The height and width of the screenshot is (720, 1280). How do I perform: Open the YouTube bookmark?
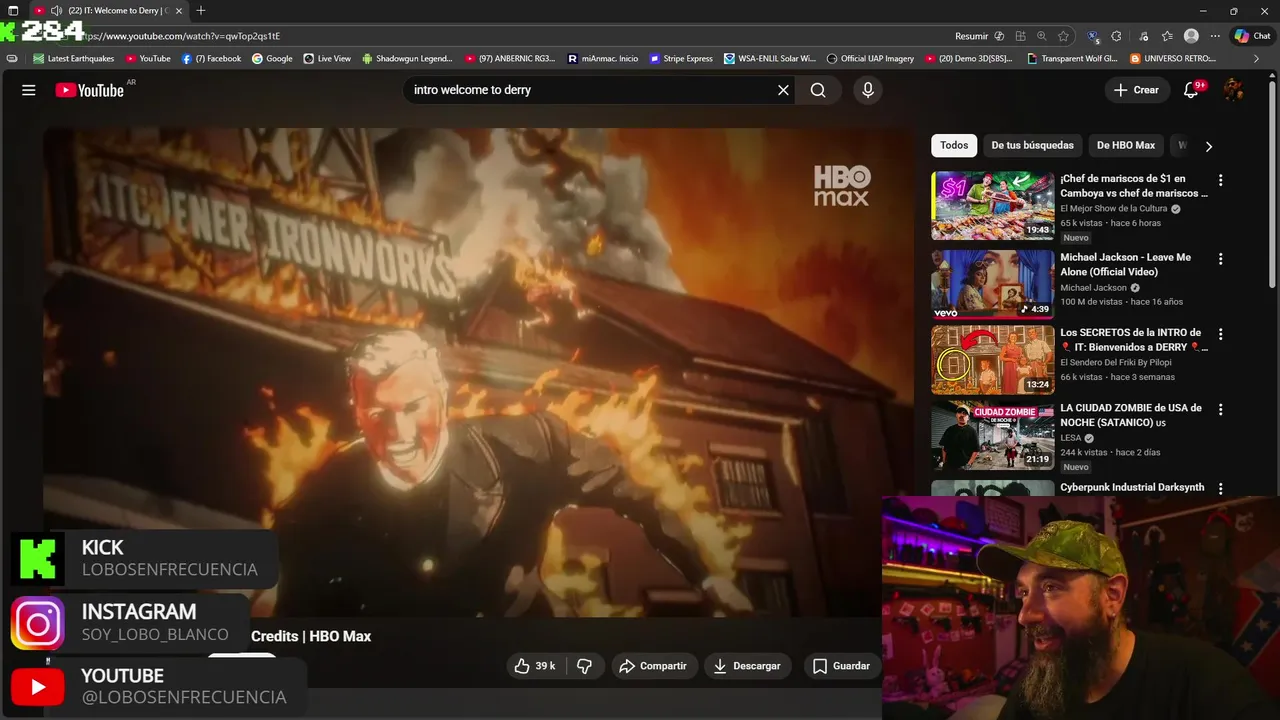148,59
